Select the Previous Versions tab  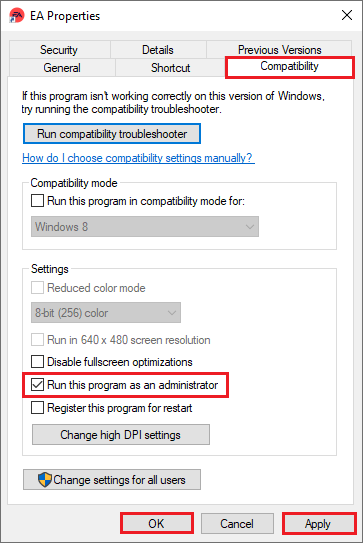(x=280, y=49)
